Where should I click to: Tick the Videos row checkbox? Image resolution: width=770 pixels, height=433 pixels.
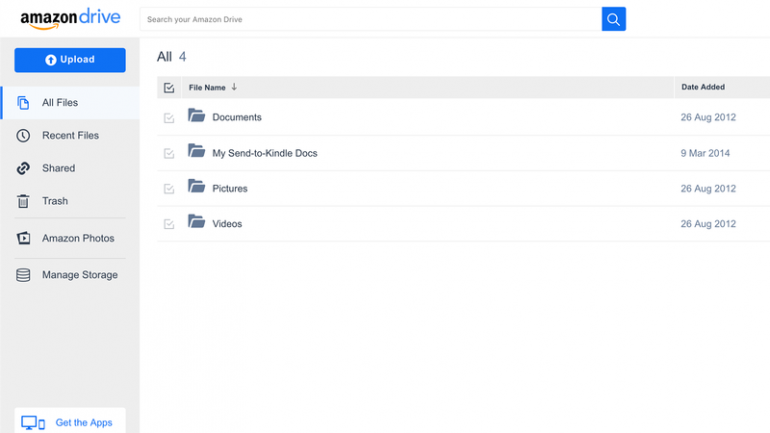(169, 224)
